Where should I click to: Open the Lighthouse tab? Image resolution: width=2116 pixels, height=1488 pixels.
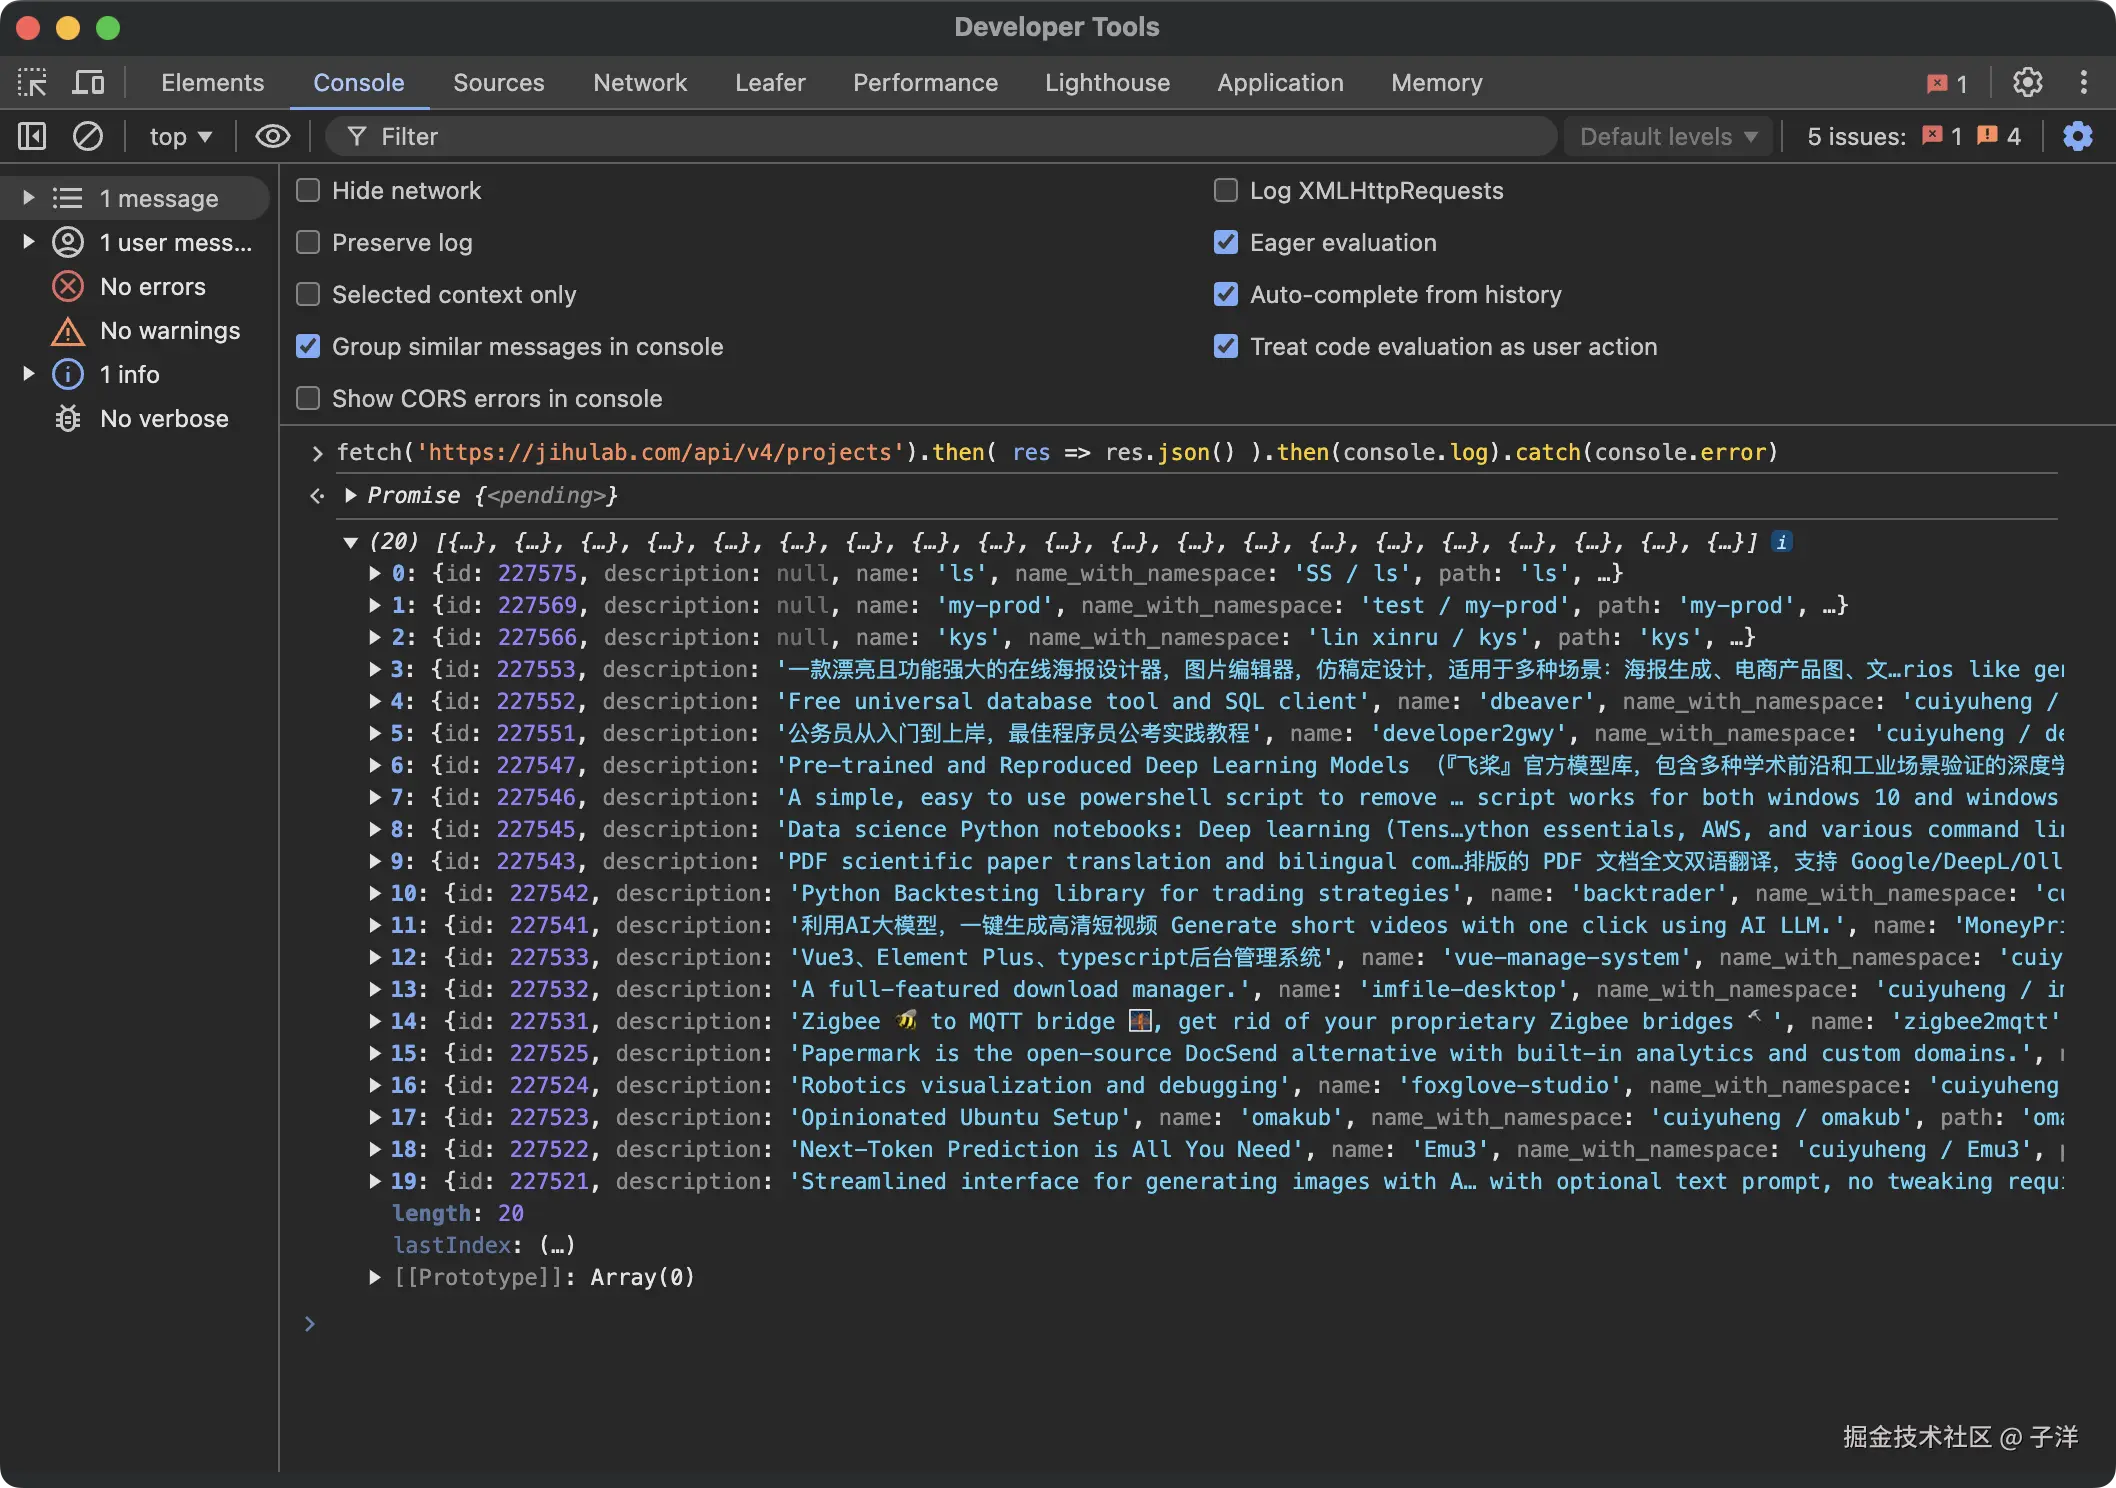point(1106,83)
